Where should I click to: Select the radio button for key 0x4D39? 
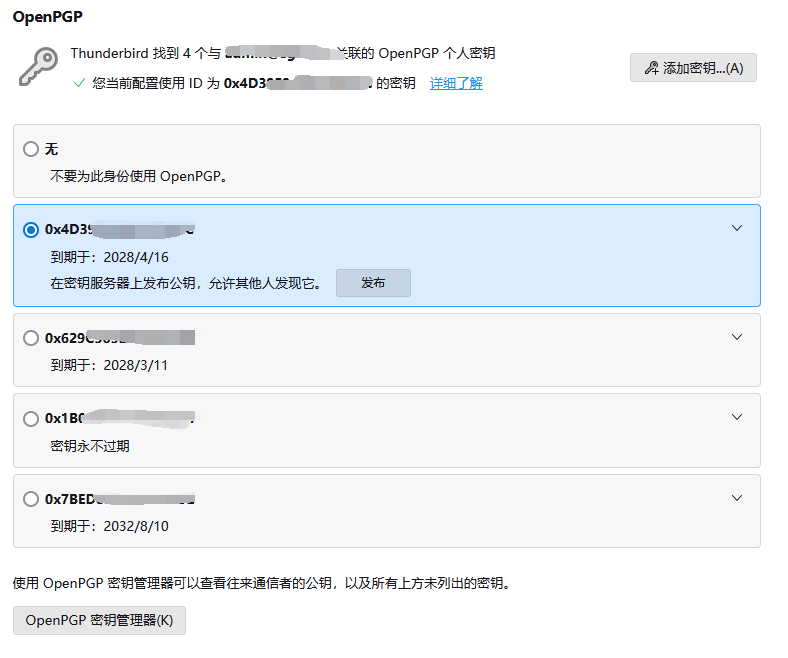pyautogui.click(x=31, y=230)
